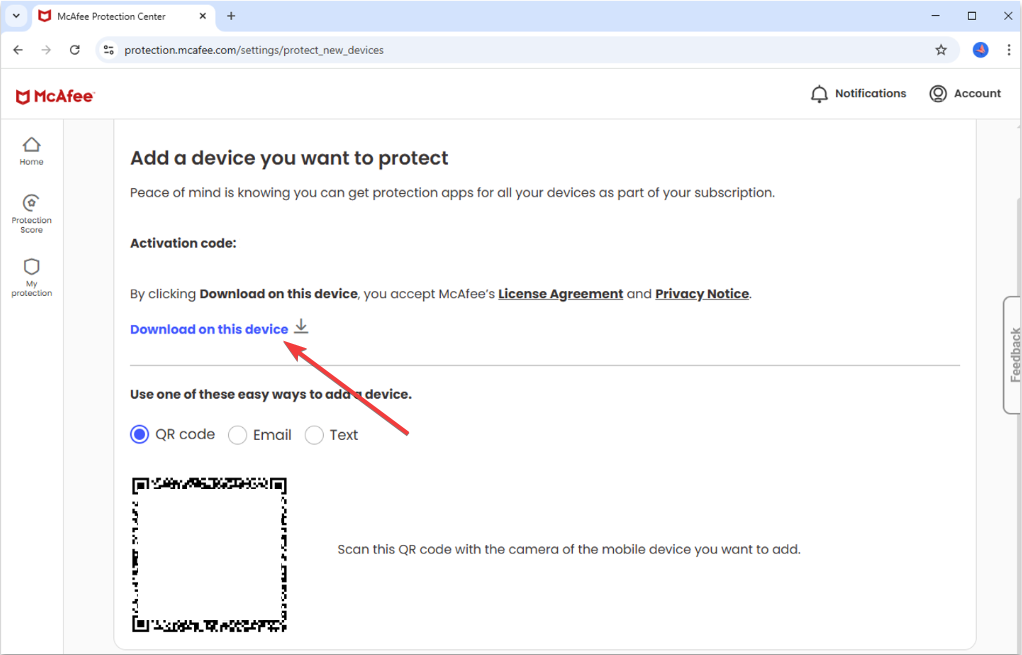1022x655 pixels.
Task: Close the McAfee Protection Center tab
Action: point(202,16)
